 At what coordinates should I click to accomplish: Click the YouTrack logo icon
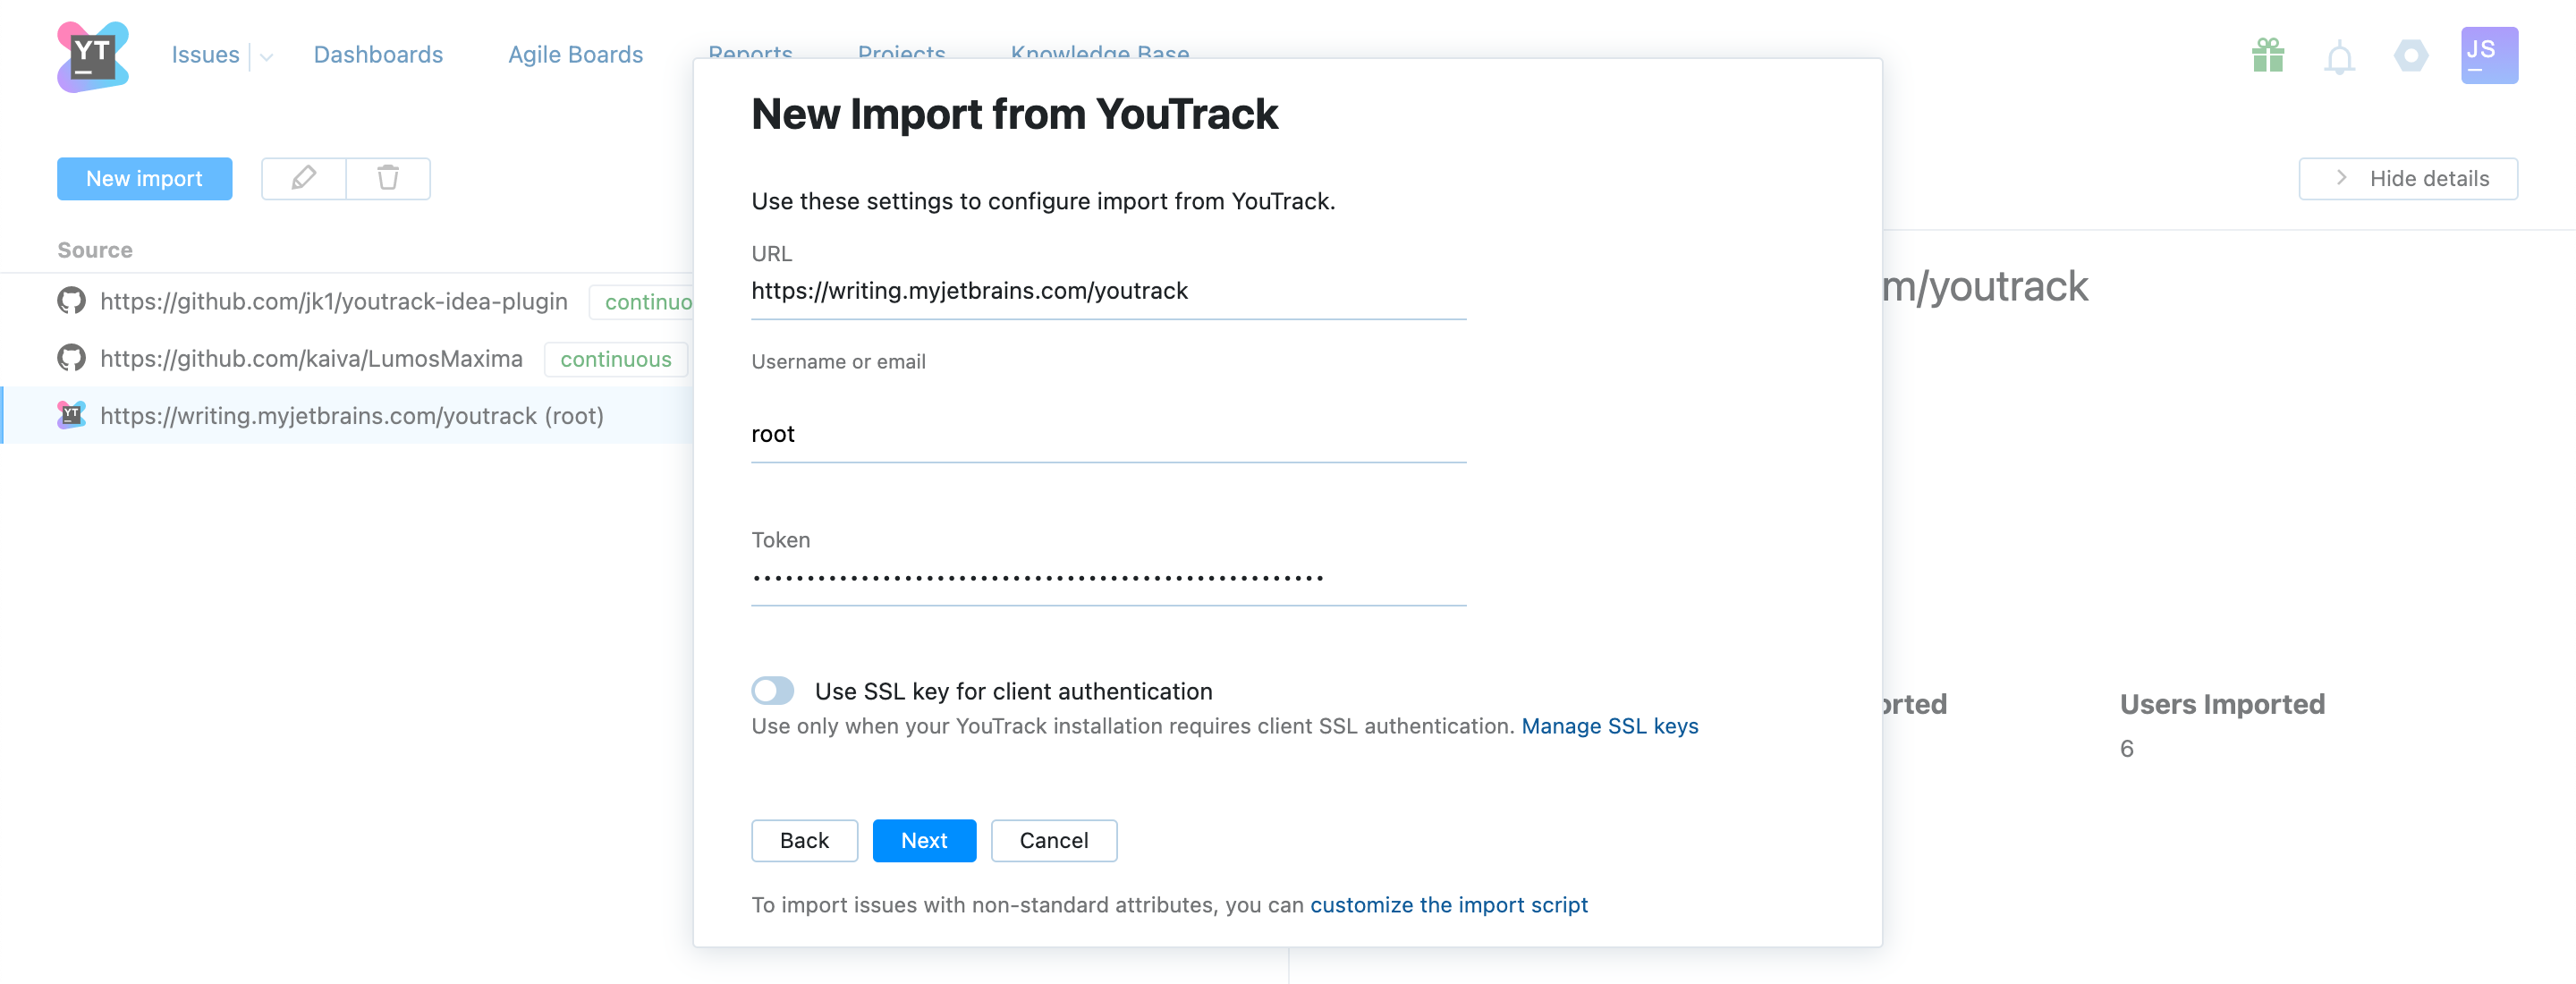pos(92,56)
